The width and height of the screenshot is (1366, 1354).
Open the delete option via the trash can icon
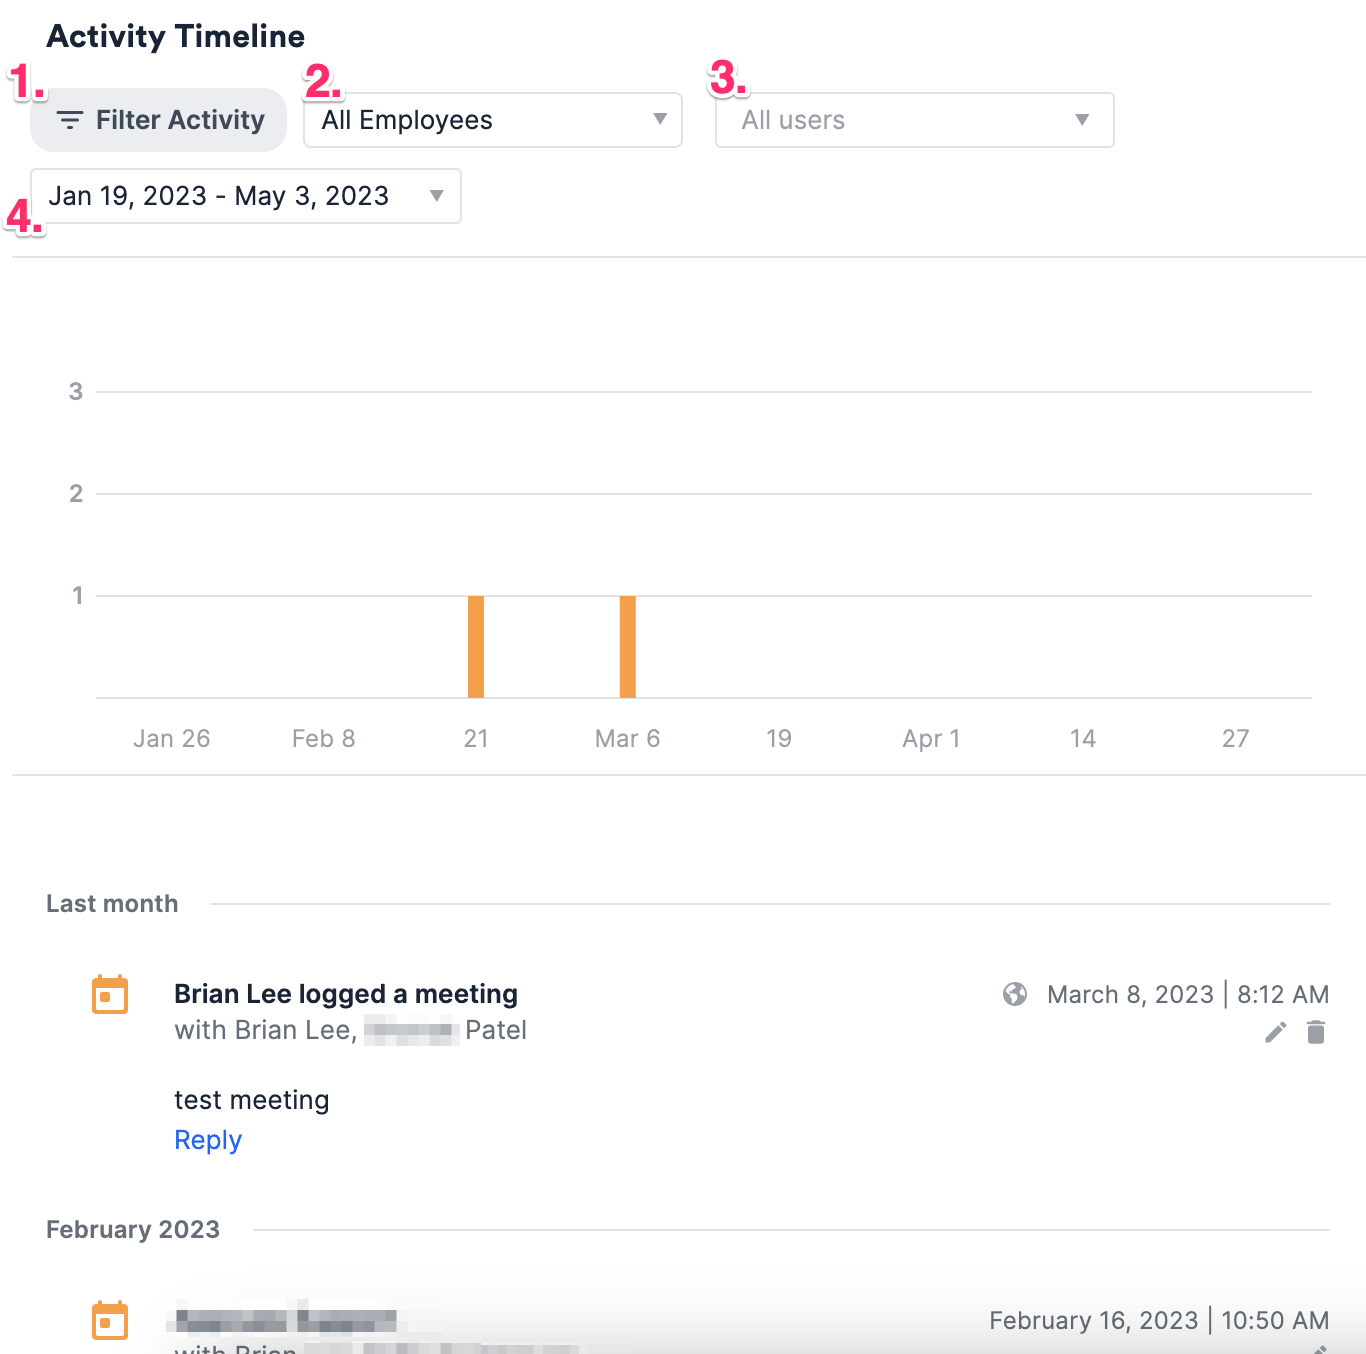coord(1315,1032)
